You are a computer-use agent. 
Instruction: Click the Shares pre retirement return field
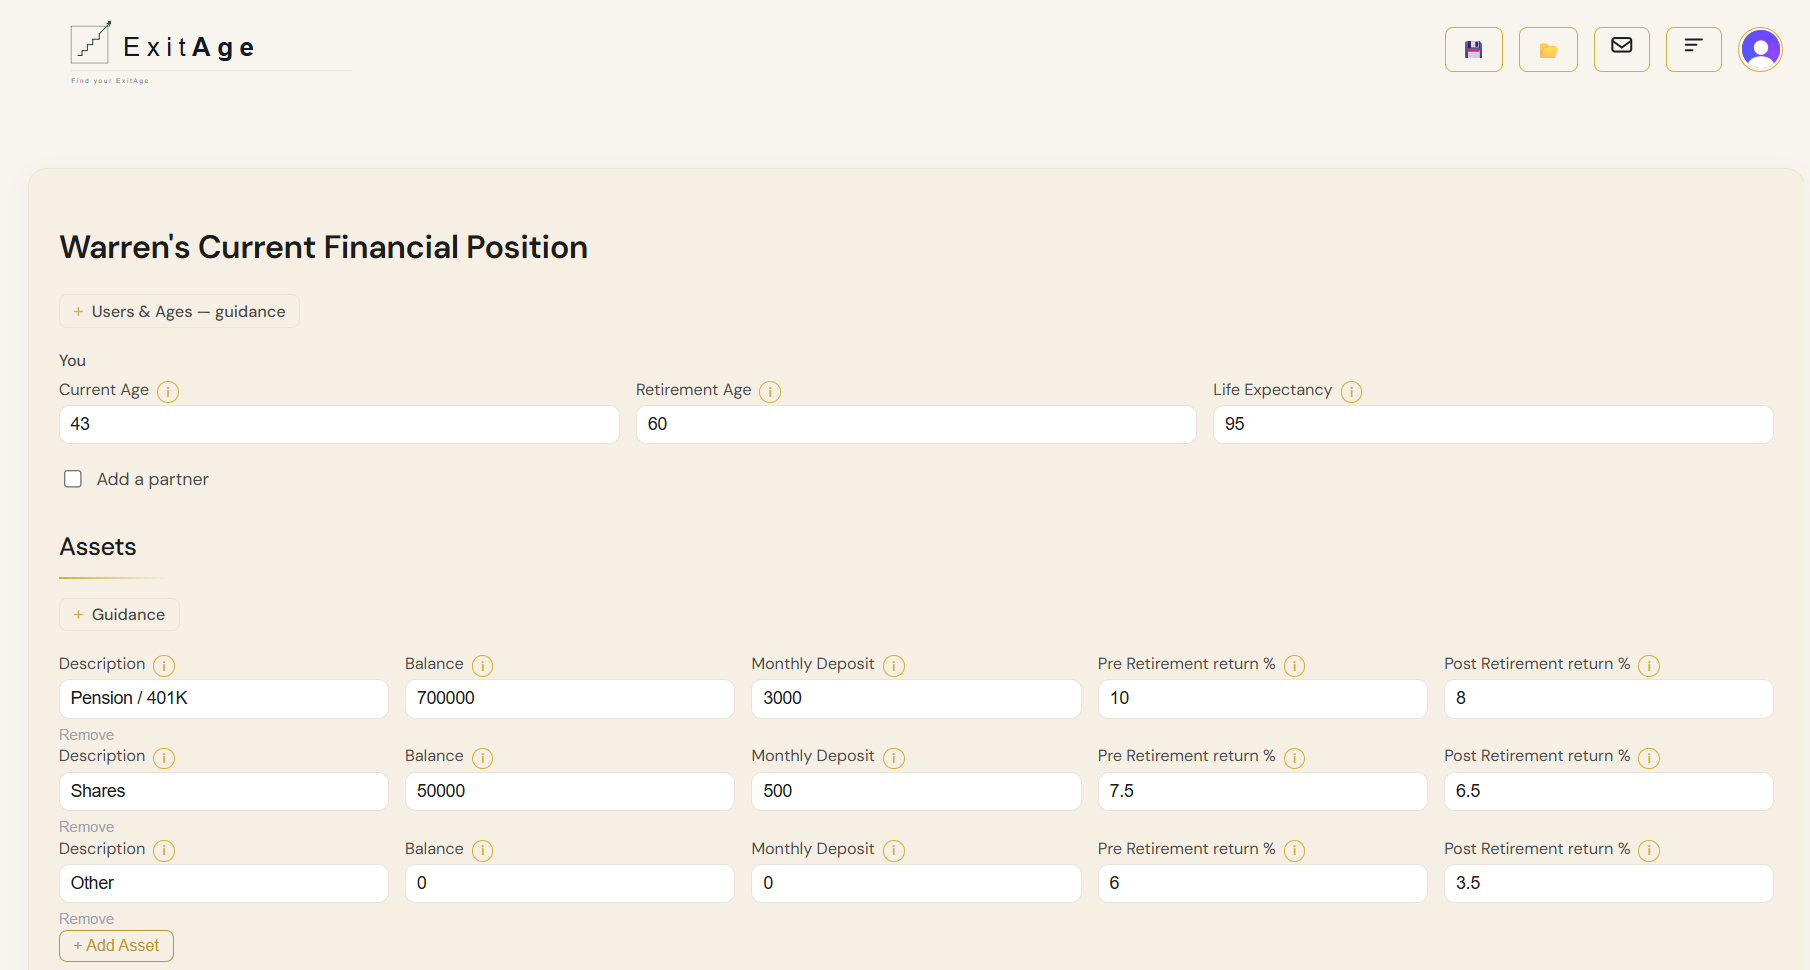pos(1262,791)
